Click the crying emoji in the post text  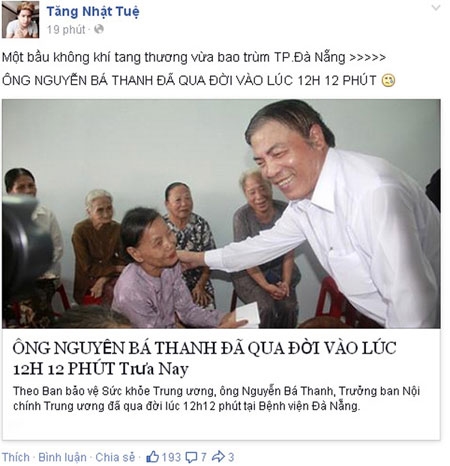pos(388,80)
